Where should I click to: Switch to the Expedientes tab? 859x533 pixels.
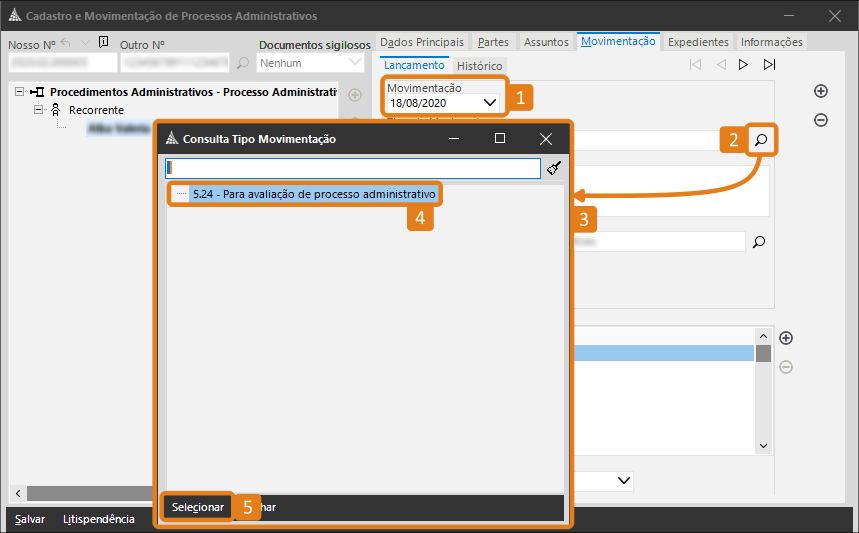(697, 42)
